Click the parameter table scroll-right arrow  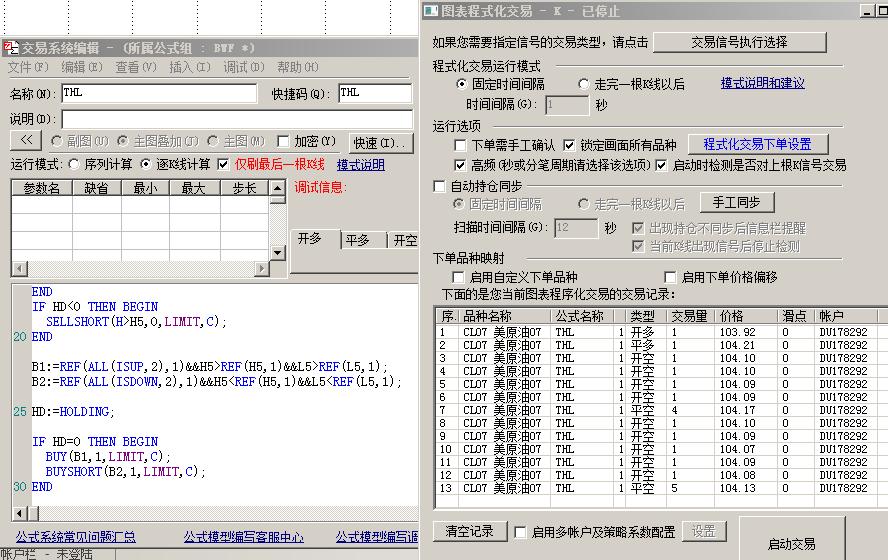click(x=263, y=268)
